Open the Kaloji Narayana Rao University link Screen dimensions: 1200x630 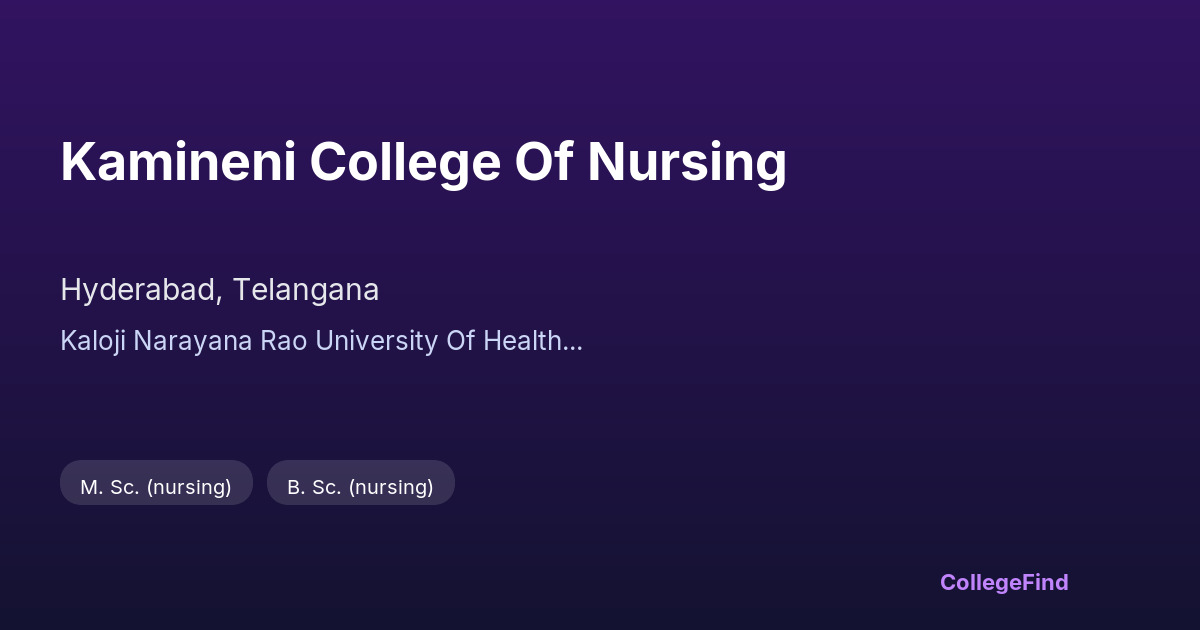click(x=320, y=341)
